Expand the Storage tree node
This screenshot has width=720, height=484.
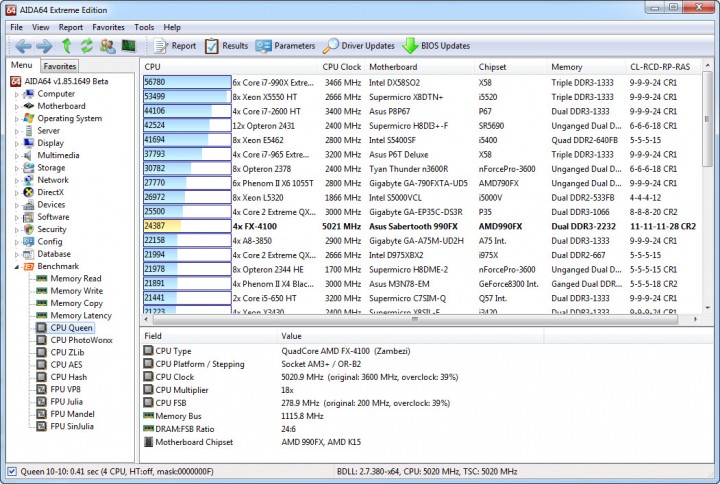(x=17, y=169)
